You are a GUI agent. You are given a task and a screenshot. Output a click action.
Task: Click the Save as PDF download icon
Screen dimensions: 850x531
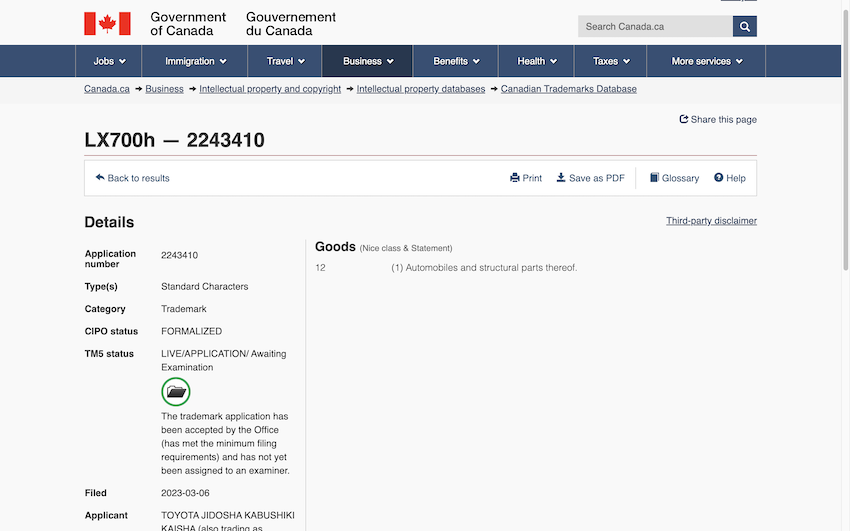coord(561,178)
